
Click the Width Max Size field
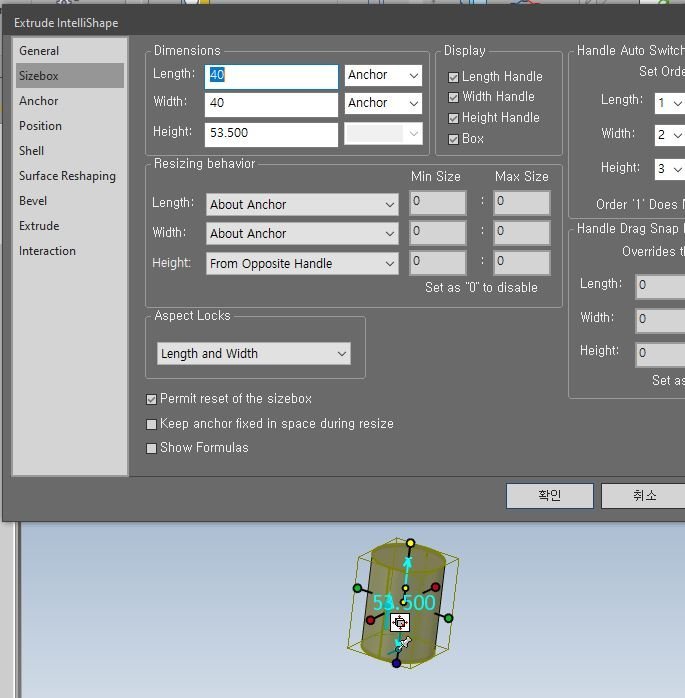522,232
